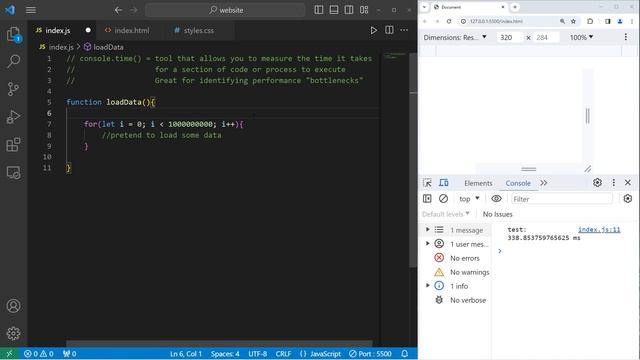
Task: Open the Search view in activity bar
Action: tap(13, 61)
